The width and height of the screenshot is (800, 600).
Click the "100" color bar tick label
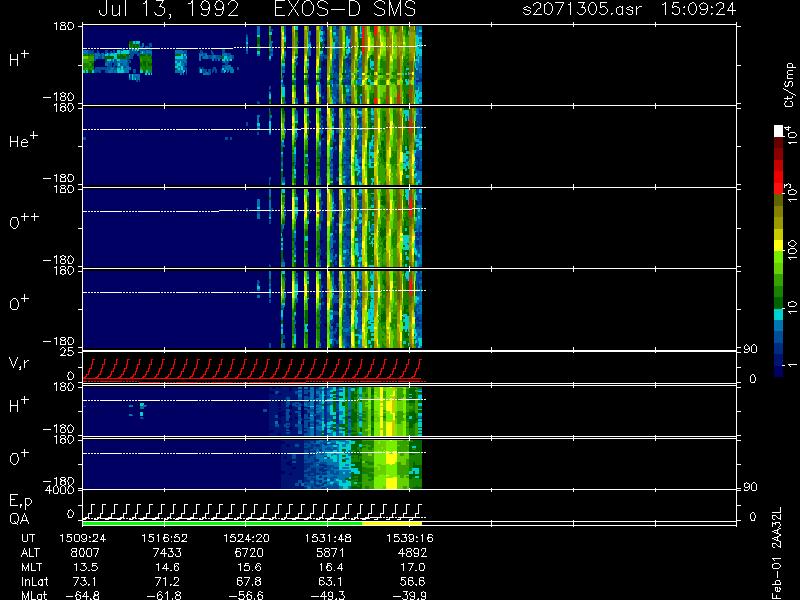pos(791,251)
